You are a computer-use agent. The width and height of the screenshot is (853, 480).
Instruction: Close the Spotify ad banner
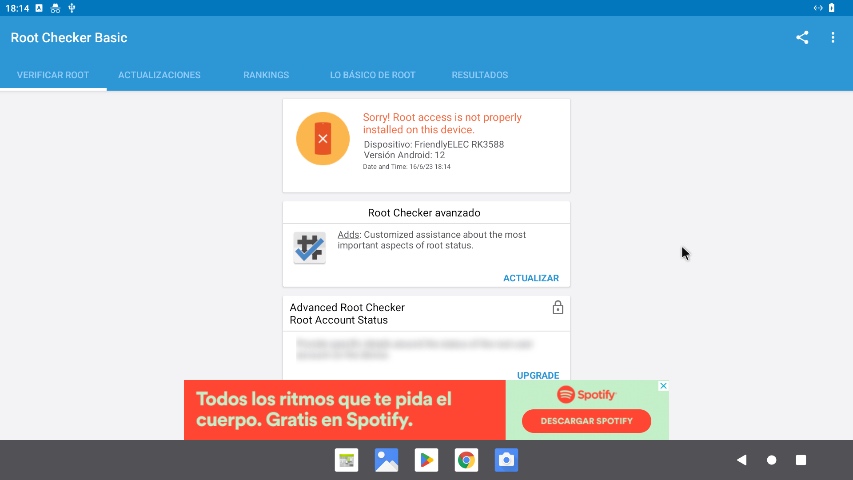[x=663, y=386]
